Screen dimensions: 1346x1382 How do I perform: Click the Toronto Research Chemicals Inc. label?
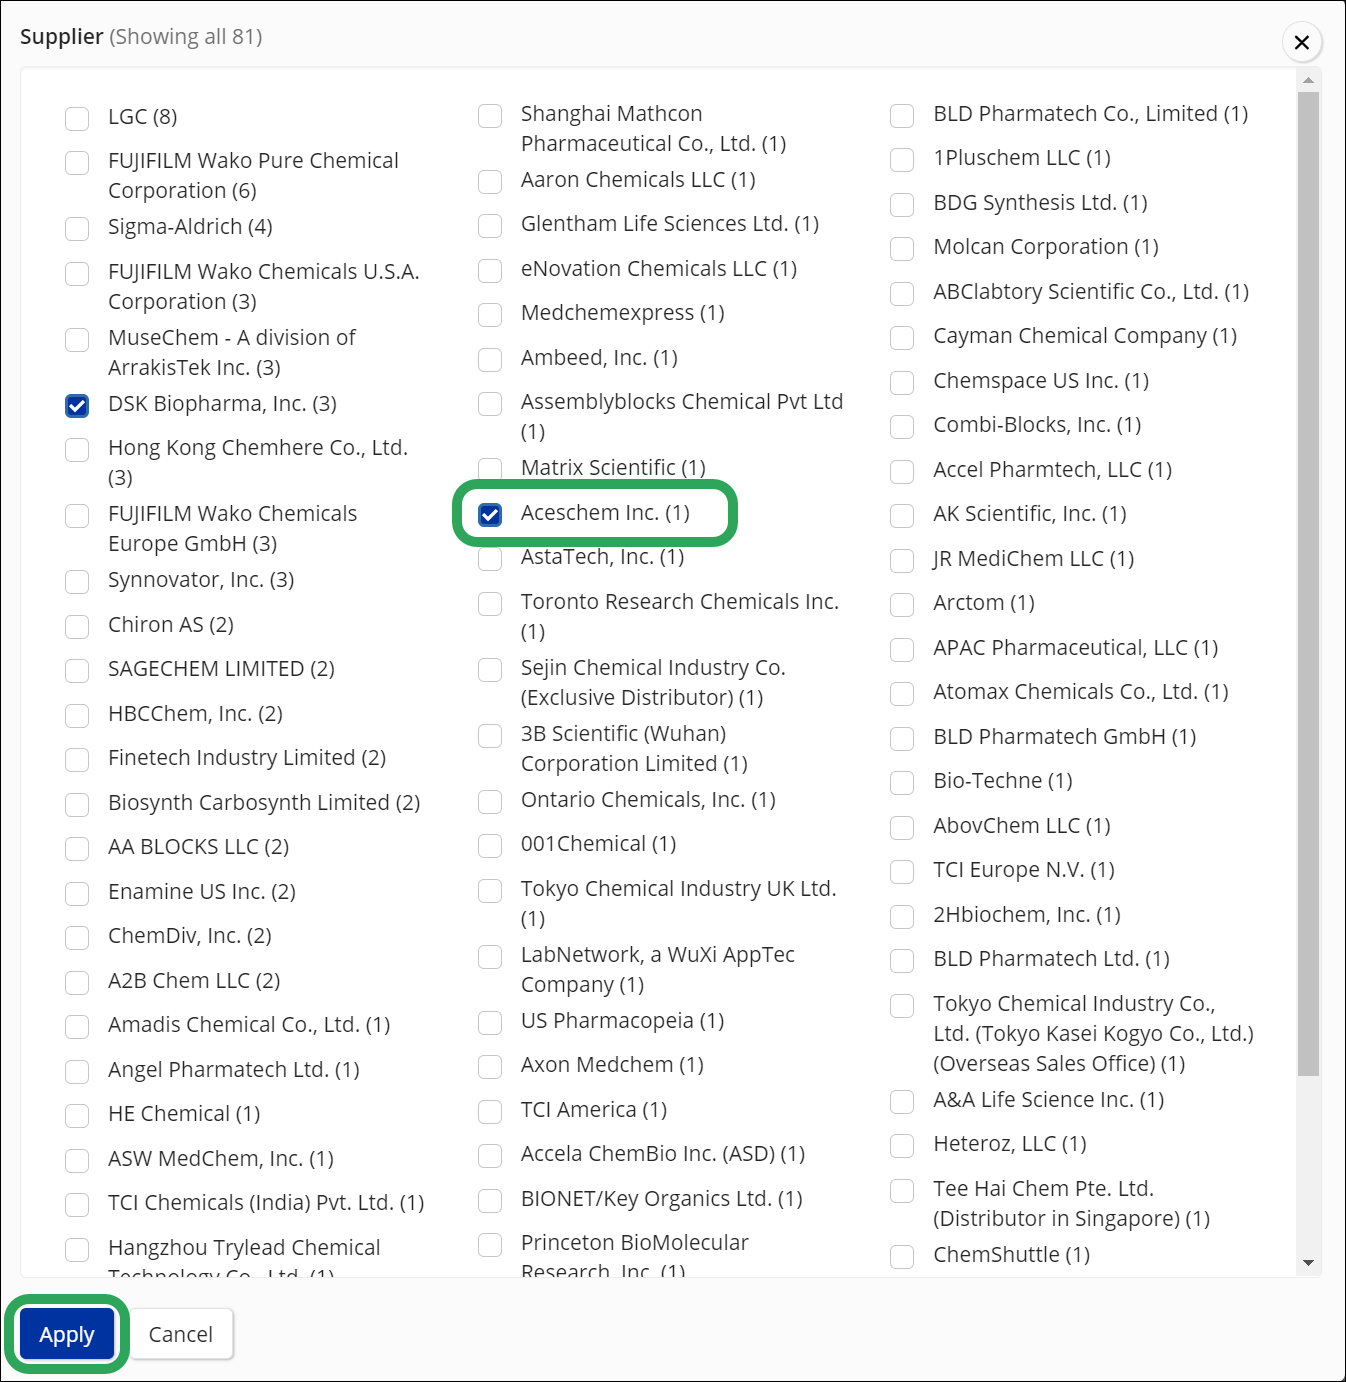(680, 616)
